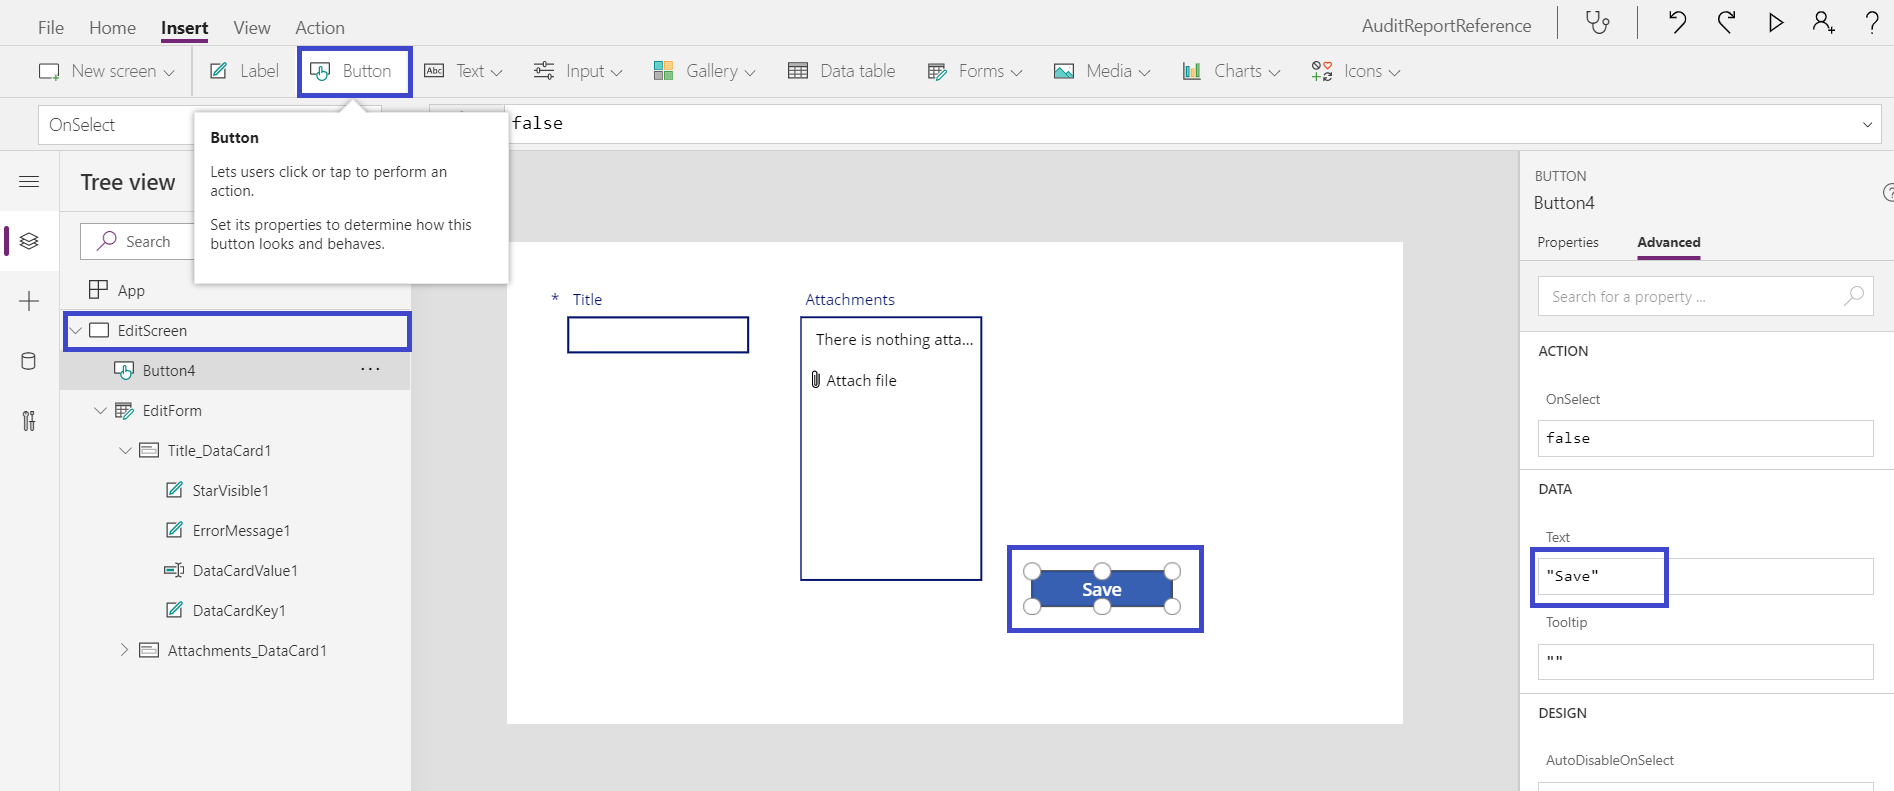Viewport: 1894px width, 791px height.
Task: Click the Redo arrow icon
Action: click(x=1726, y=23)
